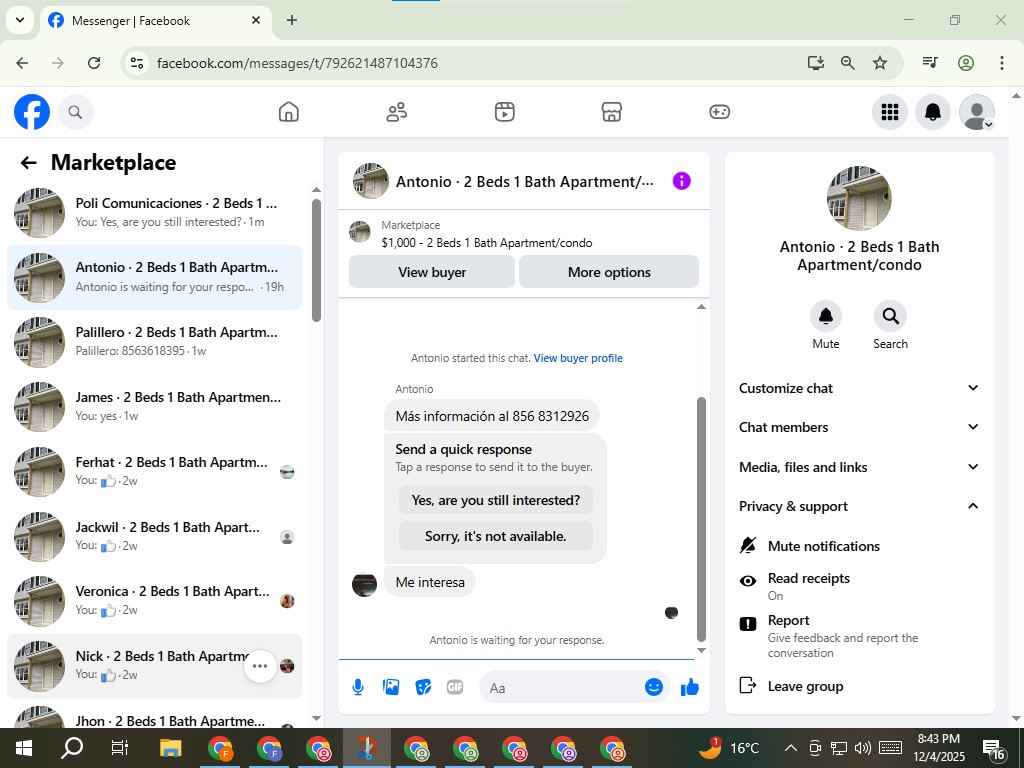Open Windows taskbar search

point(72,748)
